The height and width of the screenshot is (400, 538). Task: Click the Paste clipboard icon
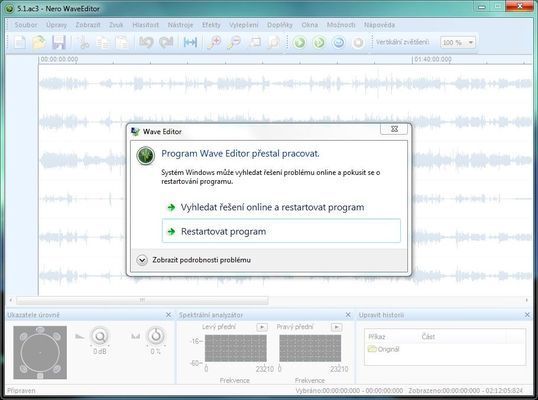tap(122, 43)
